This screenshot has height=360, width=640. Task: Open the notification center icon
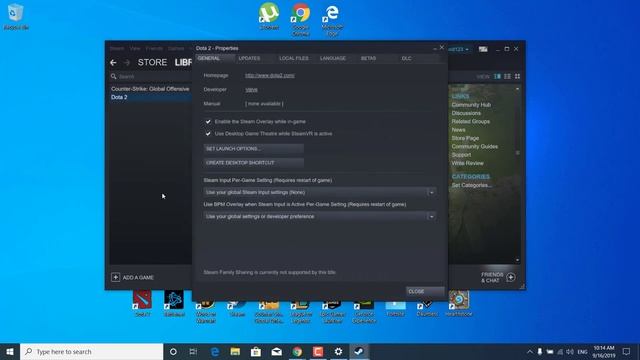pyautogui.click(x=627, y=351)
